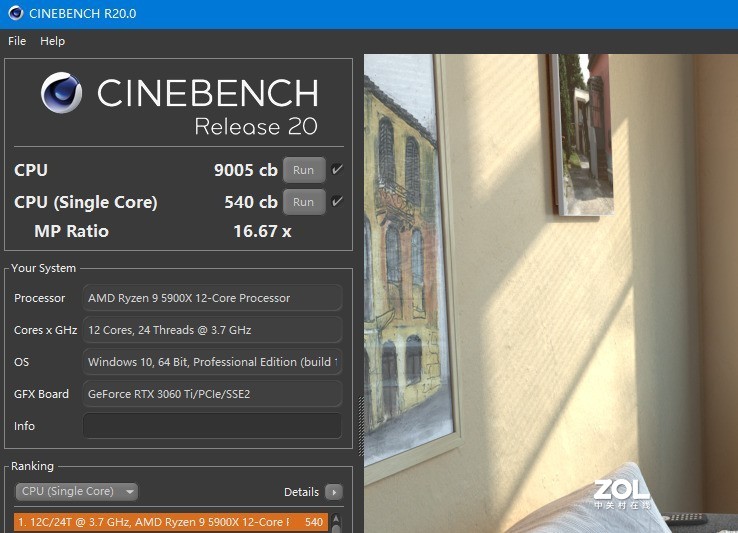This screenshot has width=738, height=533.
Task: Click the rendered scene preview image
Action: [x=551, y=293]
